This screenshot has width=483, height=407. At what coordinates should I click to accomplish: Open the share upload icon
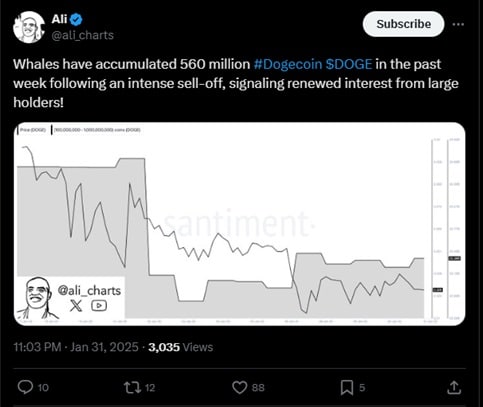(x=454, y=387)
